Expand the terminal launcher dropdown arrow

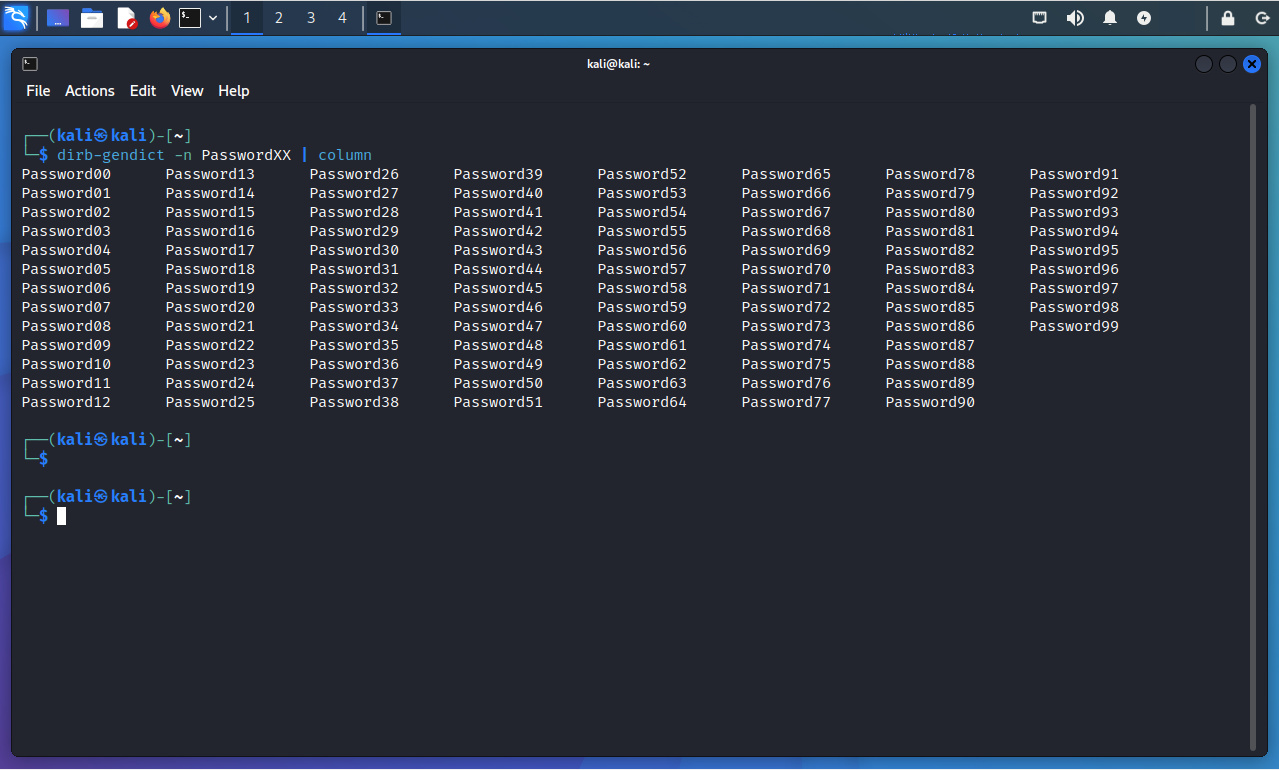(x=213, y=18)
